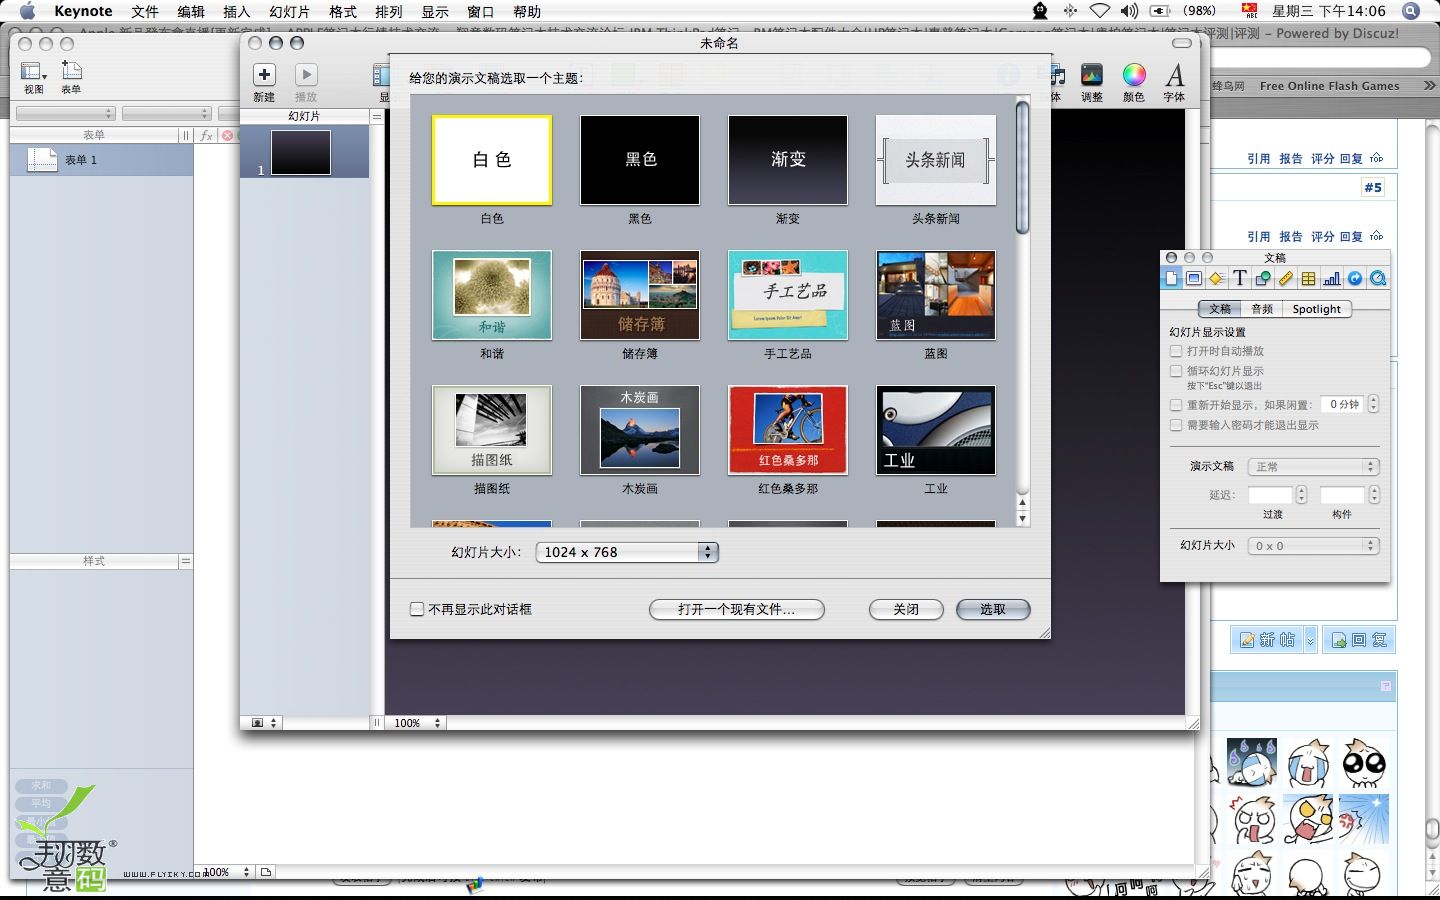1440x900 pixels.
Task: Click the 选取 choose button
Action: pos(993,609)
